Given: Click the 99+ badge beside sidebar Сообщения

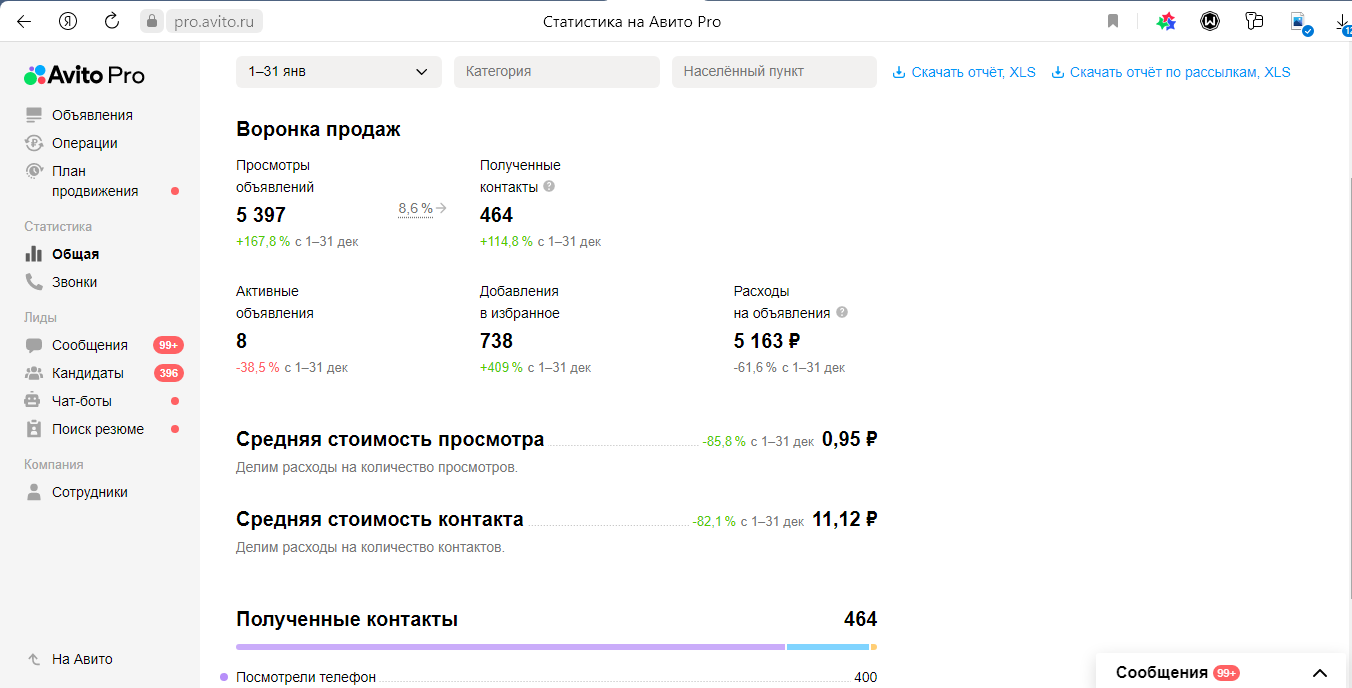Looking at the screenshot, I should point(168,345).
